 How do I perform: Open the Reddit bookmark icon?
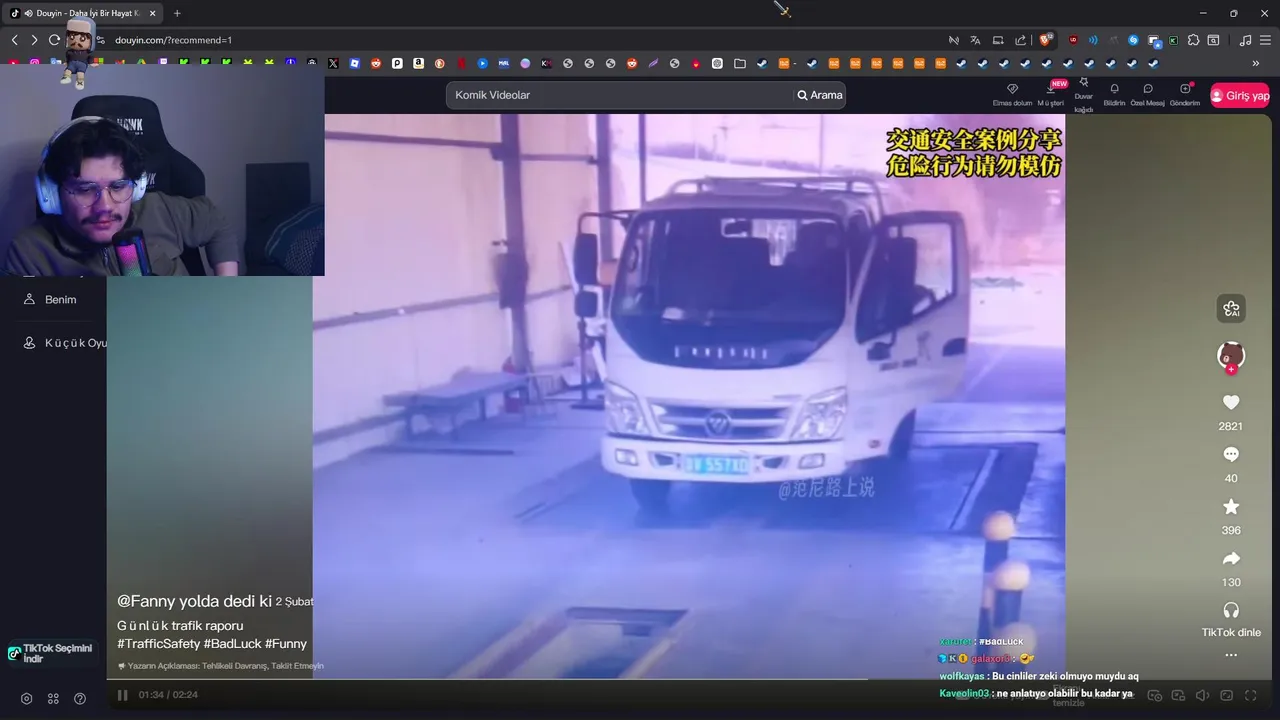point(376,63)
